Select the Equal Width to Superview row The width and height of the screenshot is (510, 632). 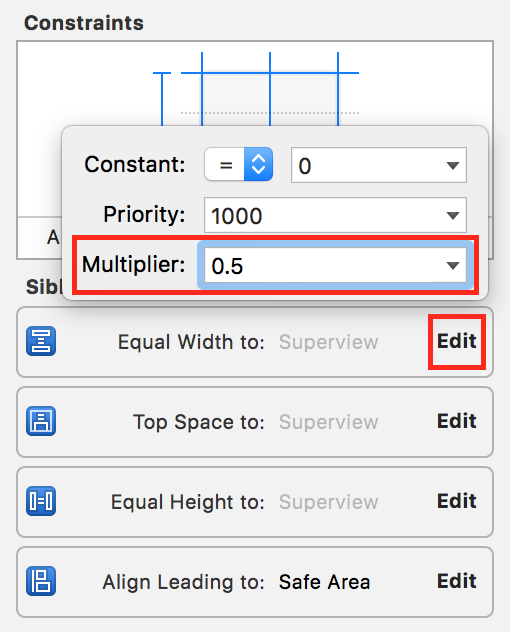(x=255, y=342)
